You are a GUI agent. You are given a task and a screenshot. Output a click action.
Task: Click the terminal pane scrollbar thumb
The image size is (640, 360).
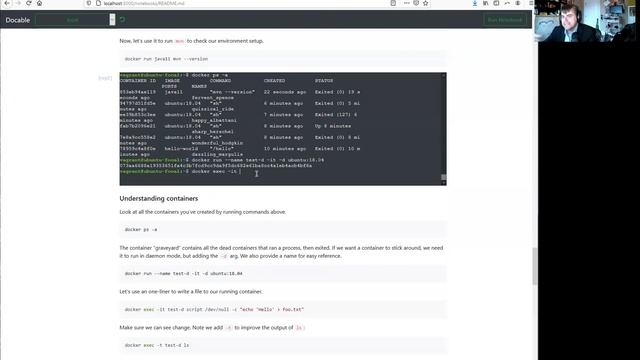[x=444, y=177]
